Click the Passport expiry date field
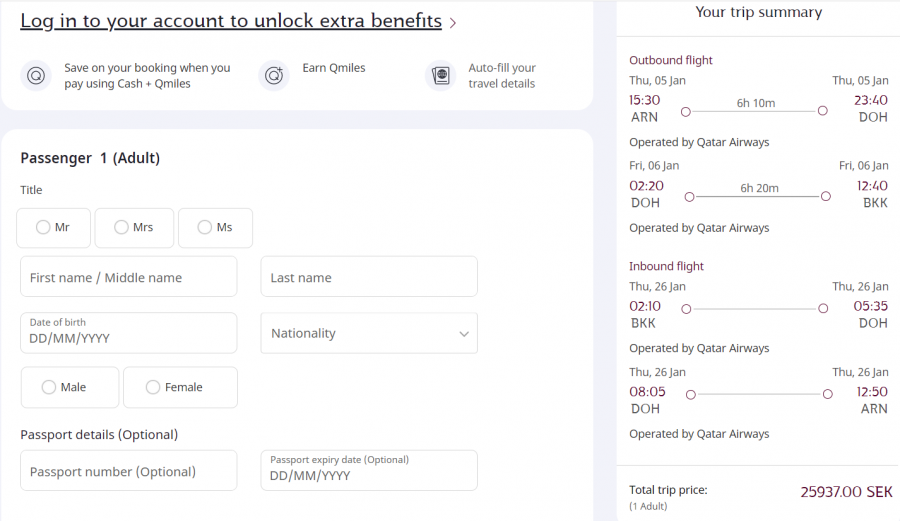Screen dimensions: 900x521 coord(368,471)
